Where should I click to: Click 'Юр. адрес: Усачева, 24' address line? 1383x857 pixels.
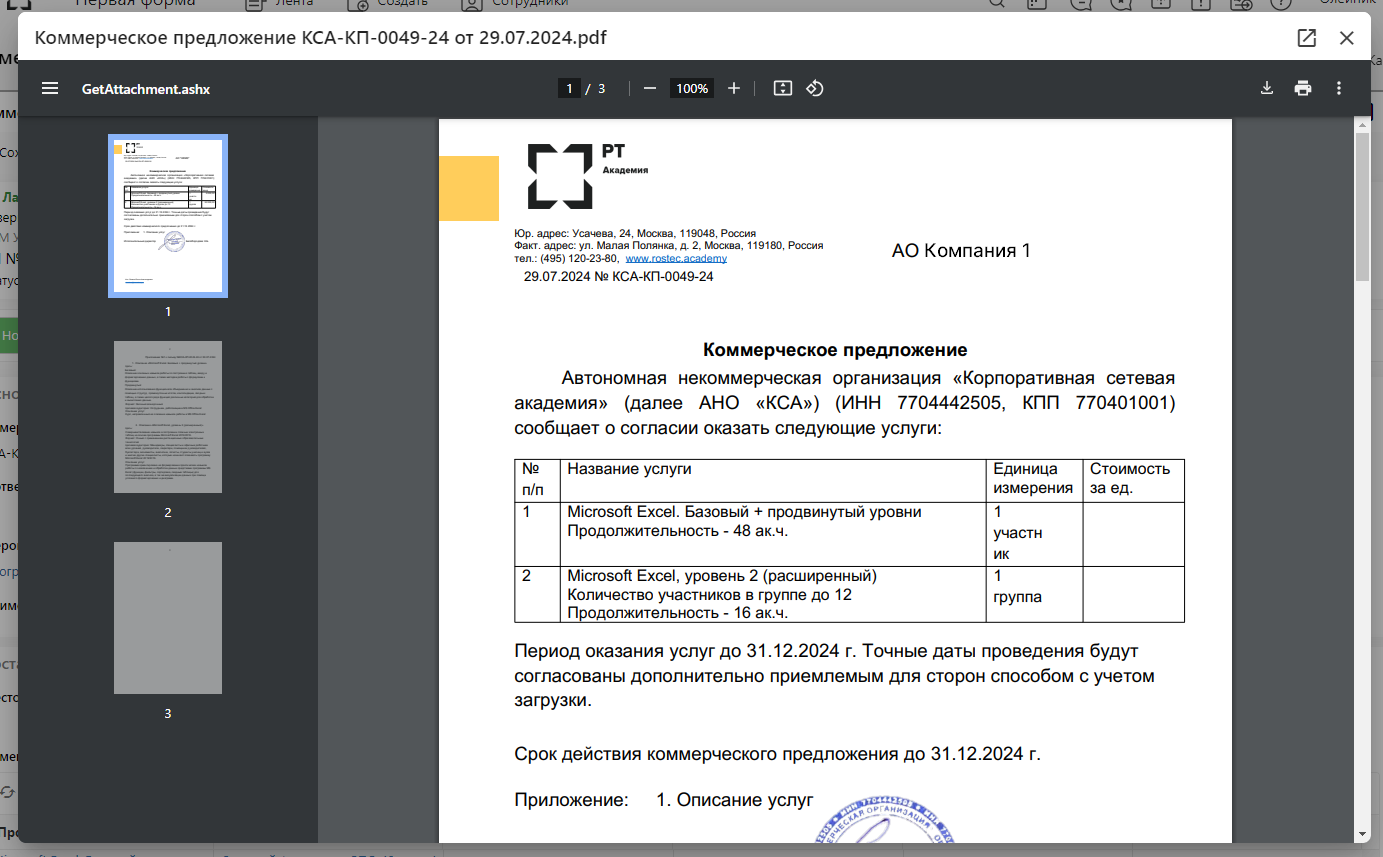pos(635,233)
